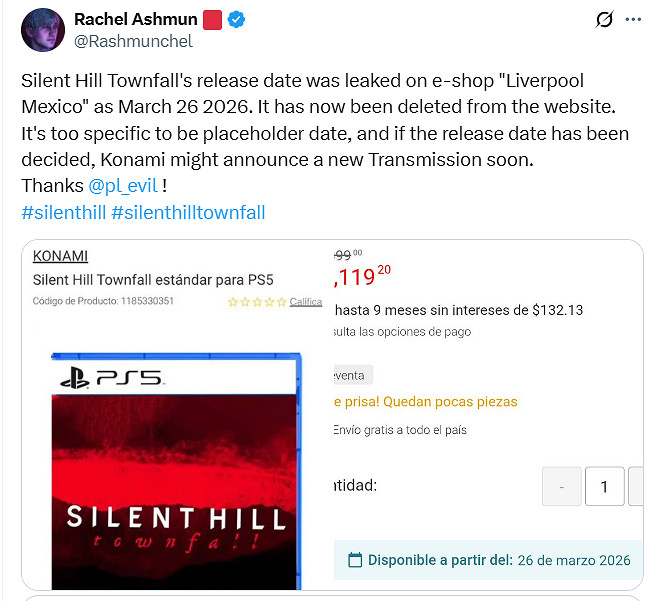This screenshot has height=601, width=659.
Task: Click the #silenthill hashtag
Action: (x=62, y=211)
